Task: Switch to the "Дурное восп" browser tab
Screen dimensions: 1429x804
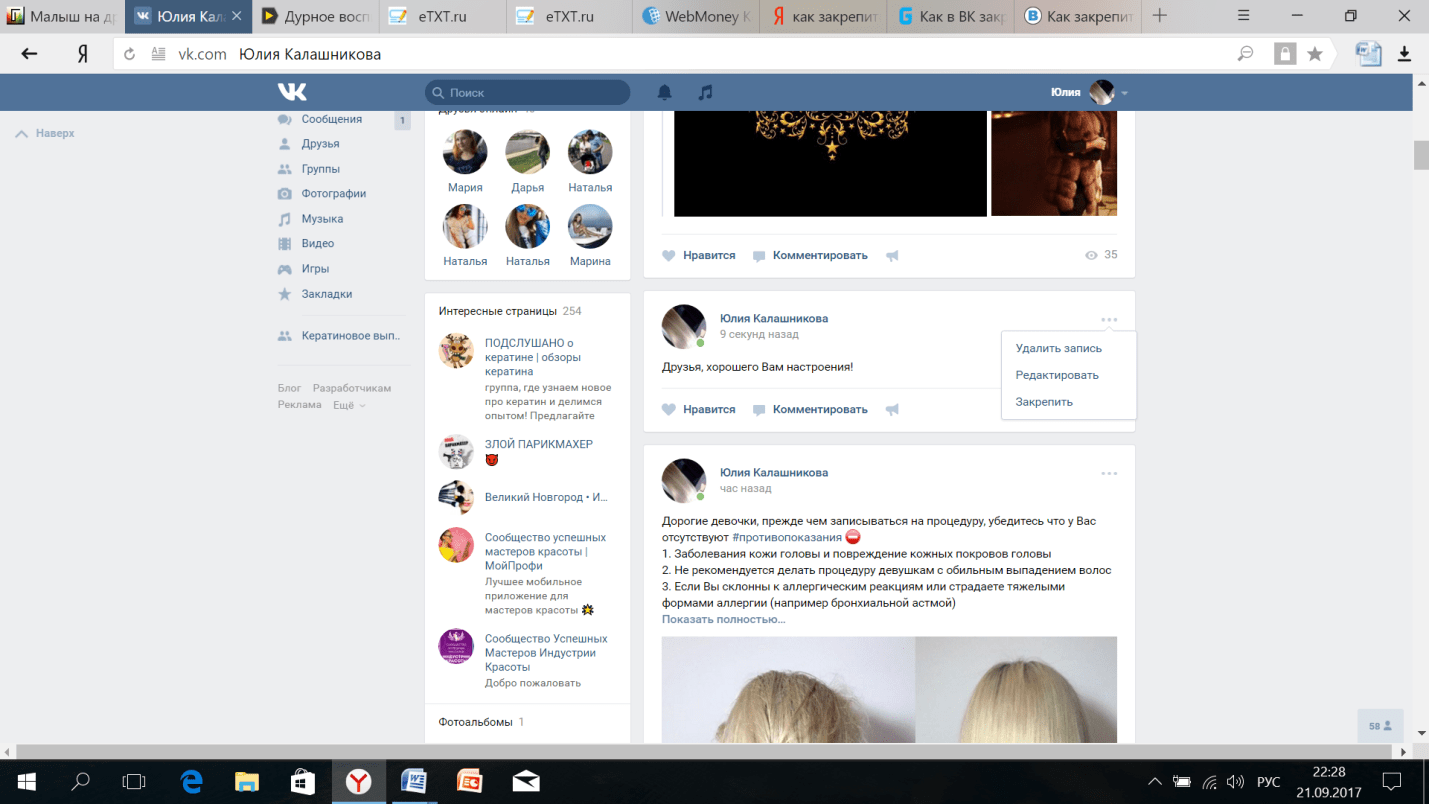Action: 318,16
